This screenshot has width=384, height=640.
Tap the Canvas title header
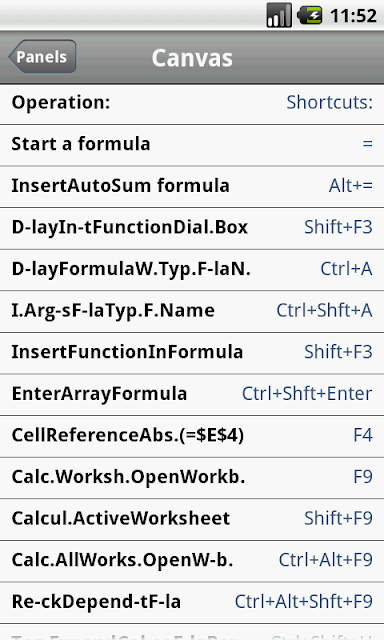click(x=192, y=58)
